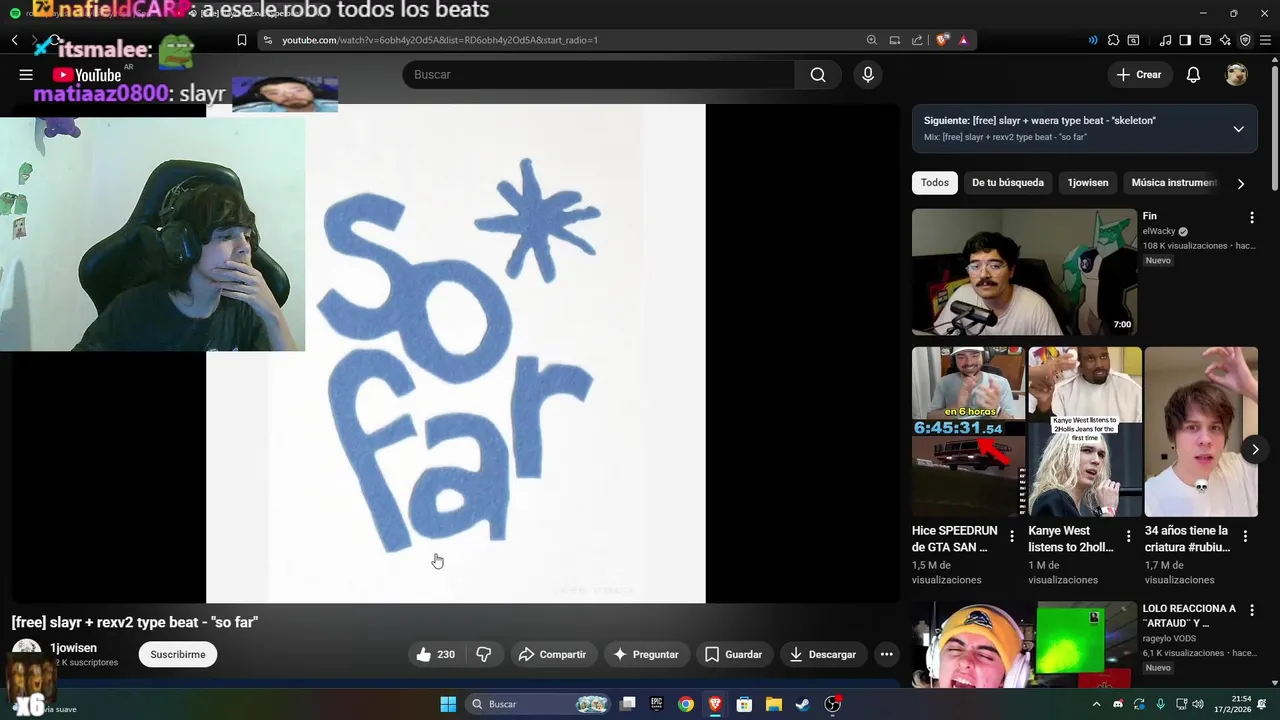
Task: Open taskbar volume speaker icon
Action: 1198,704
